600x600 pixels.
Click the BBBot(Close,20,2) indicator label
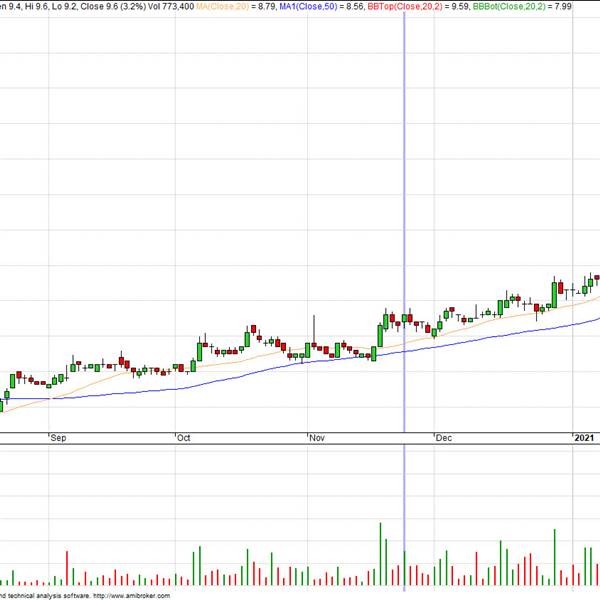pos(509,7)
